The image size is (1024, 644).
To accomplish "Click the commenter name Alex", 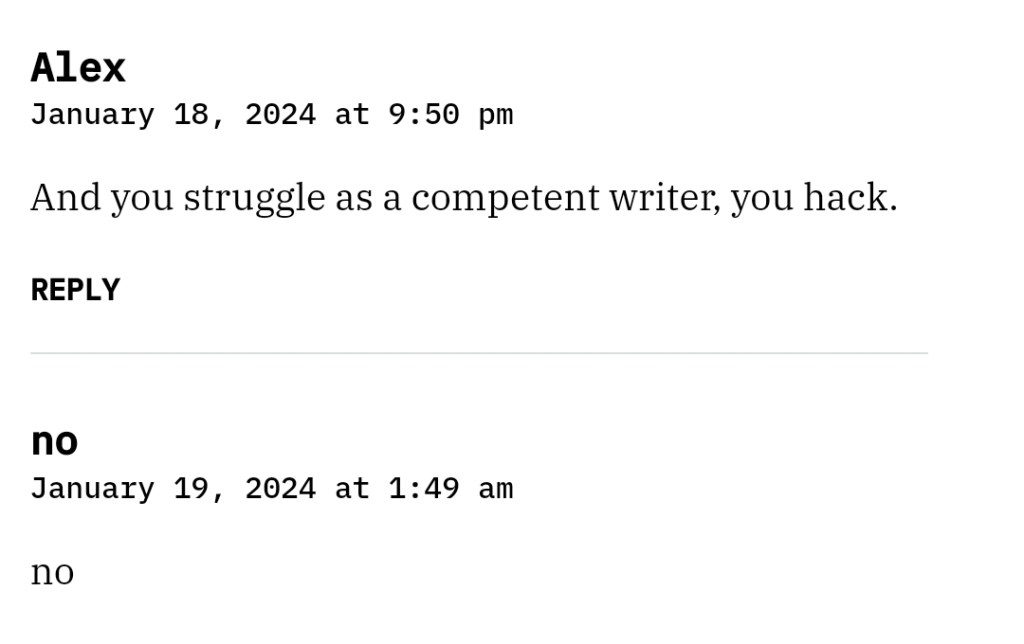I will pos(78,68).
